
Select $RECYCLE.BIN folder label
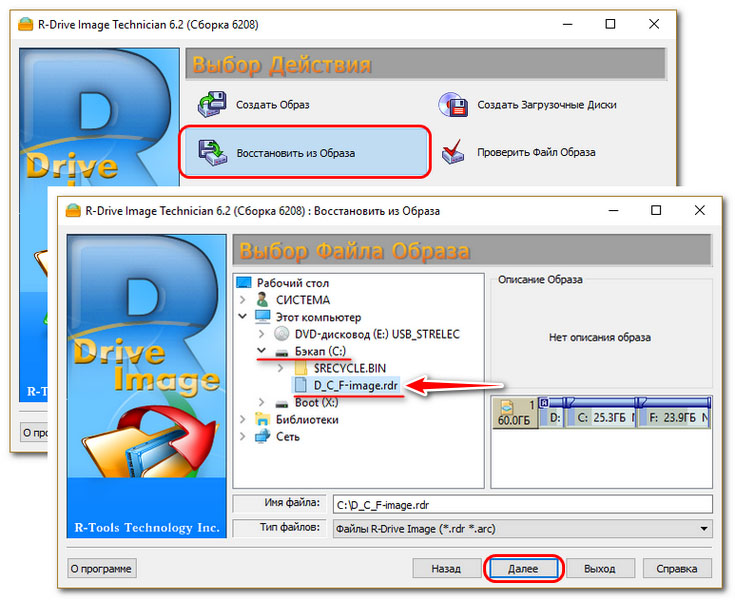click(350, 368)
